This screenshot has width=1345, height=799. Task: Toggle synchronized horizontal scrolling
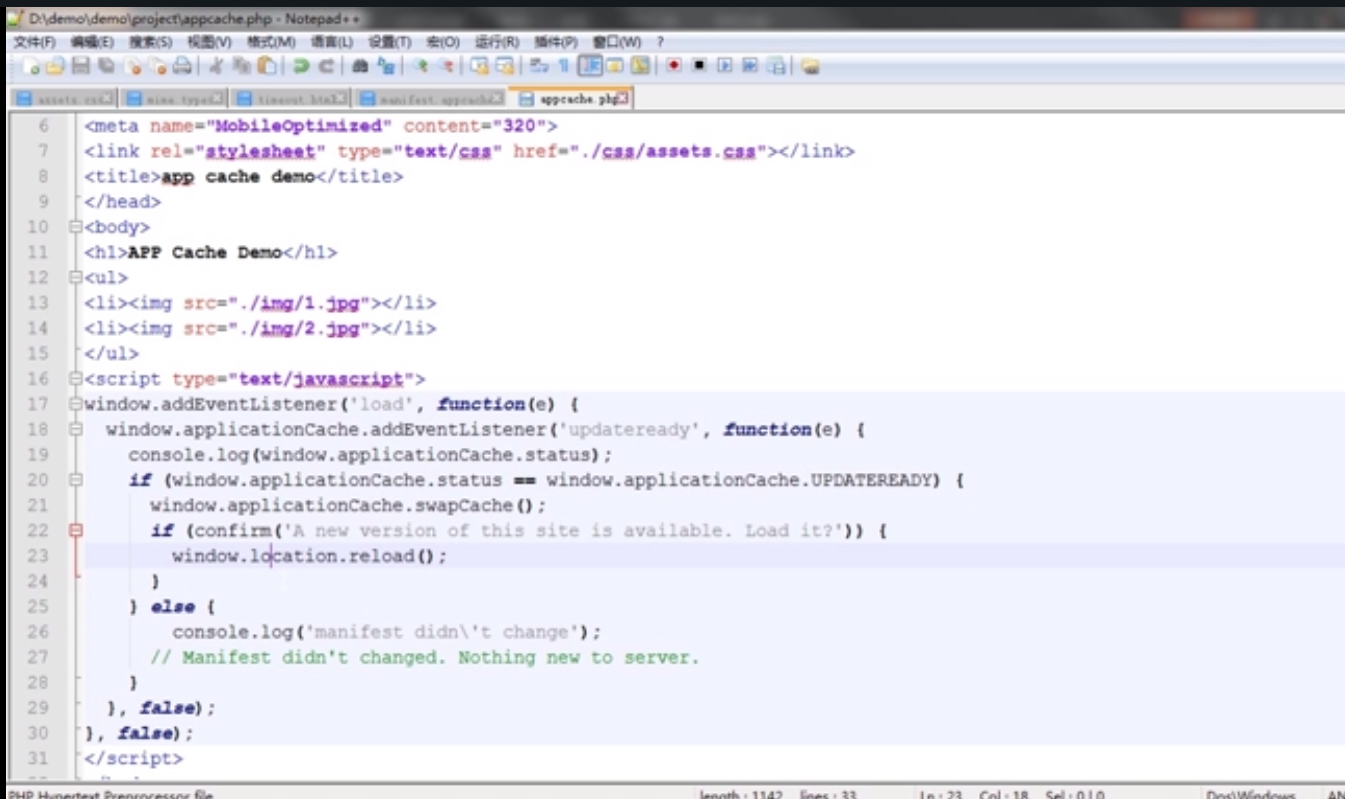pyautogui.click(x=503, y=66)
